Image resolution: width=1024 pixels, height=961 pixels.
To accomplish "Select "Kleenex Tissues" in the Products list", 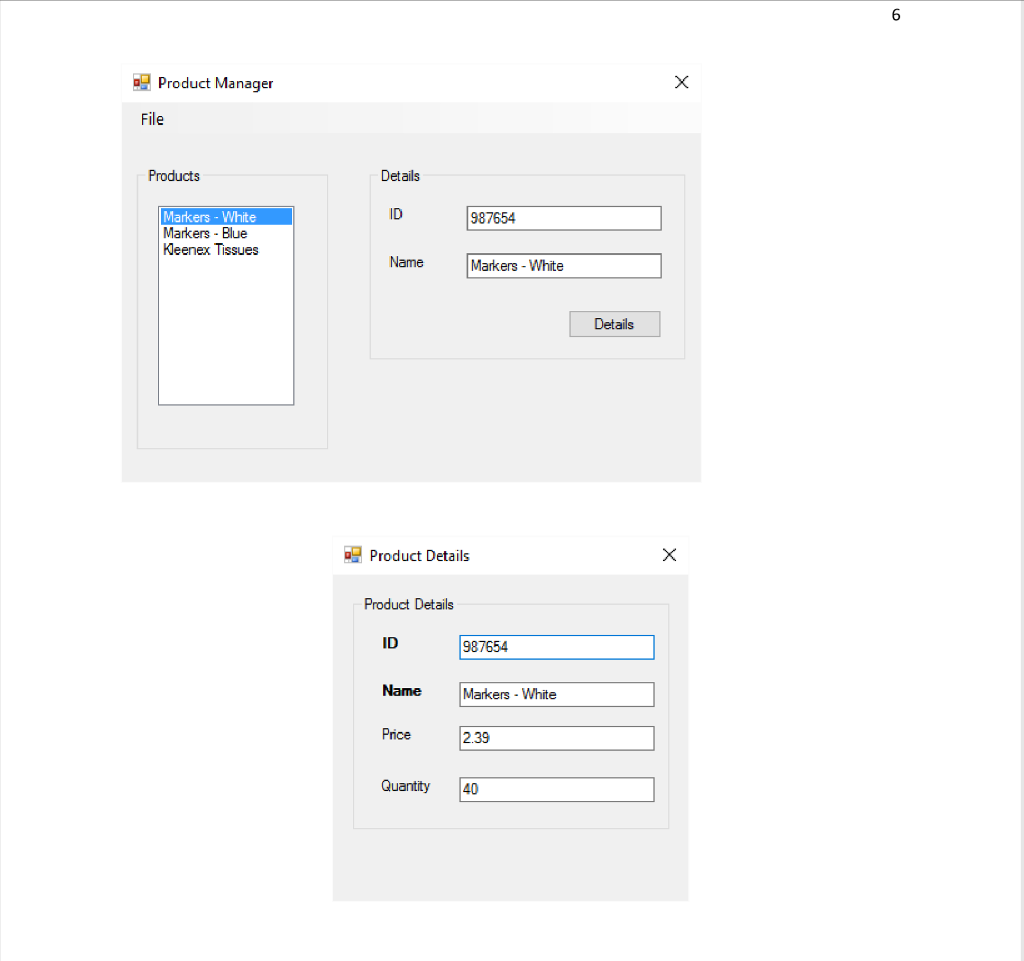I will (210, 250).
